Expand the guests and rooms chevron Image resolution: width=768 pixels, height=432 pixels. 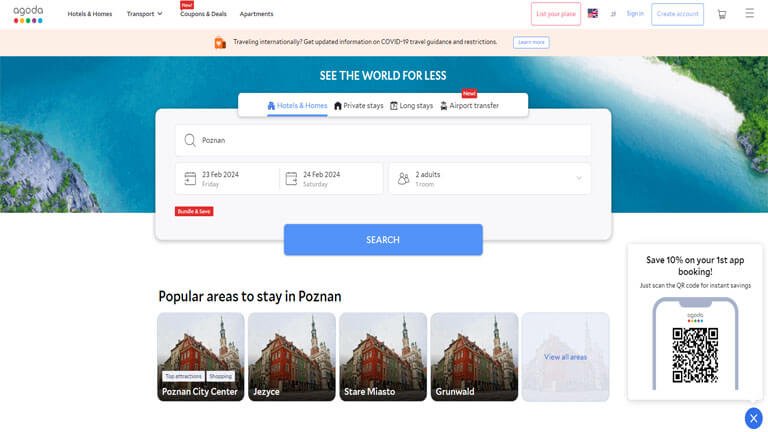(x=579, y=178)
